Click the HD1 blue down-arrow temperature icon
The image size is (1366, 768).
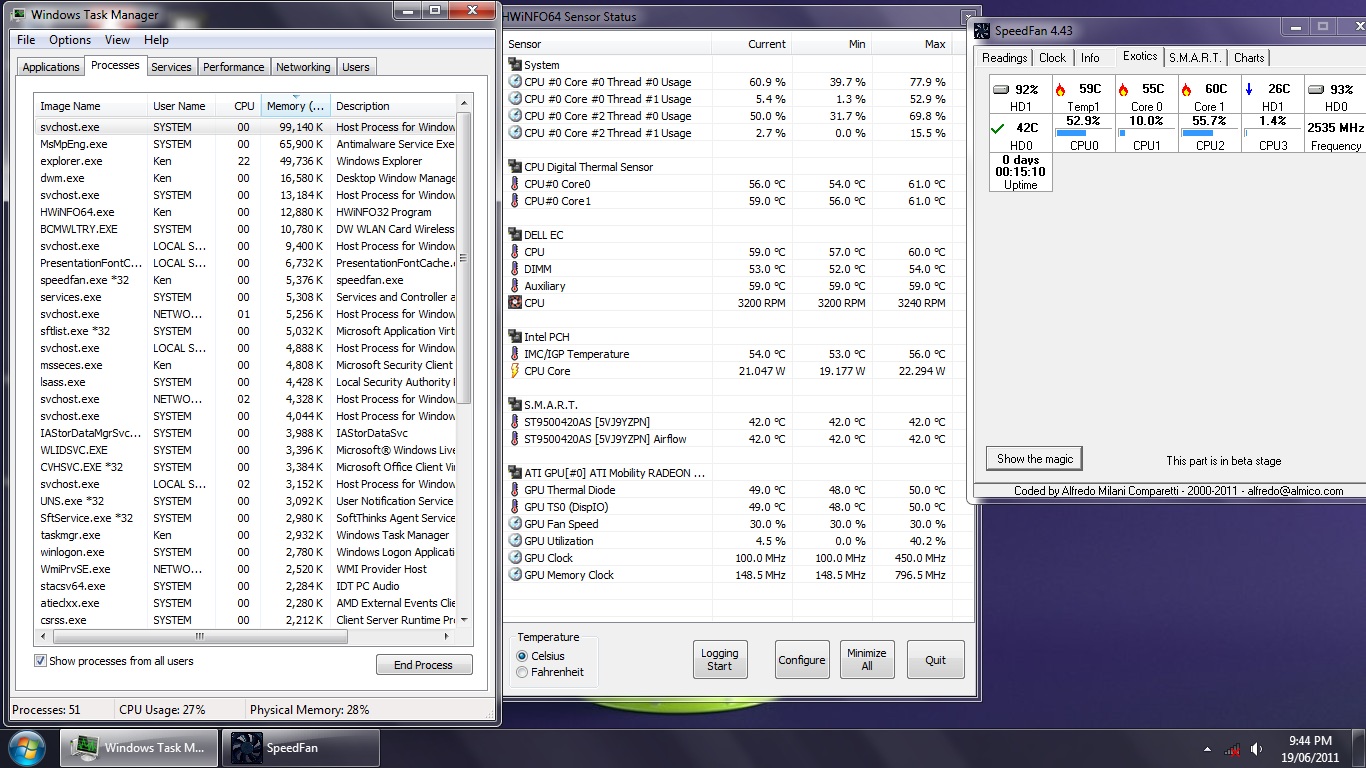(x=1249, y=89)
